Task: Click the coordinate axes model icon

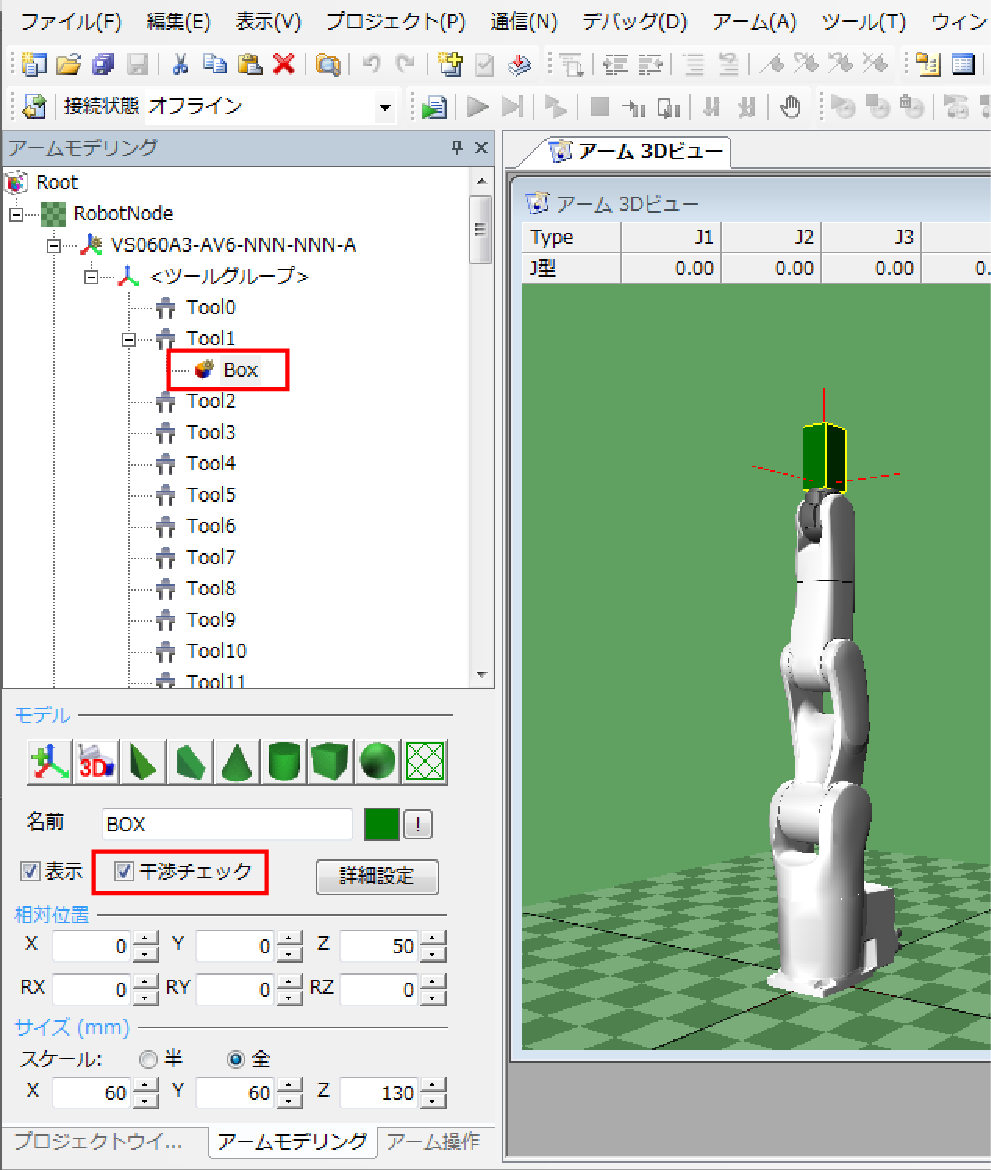Action: (49, 763)
